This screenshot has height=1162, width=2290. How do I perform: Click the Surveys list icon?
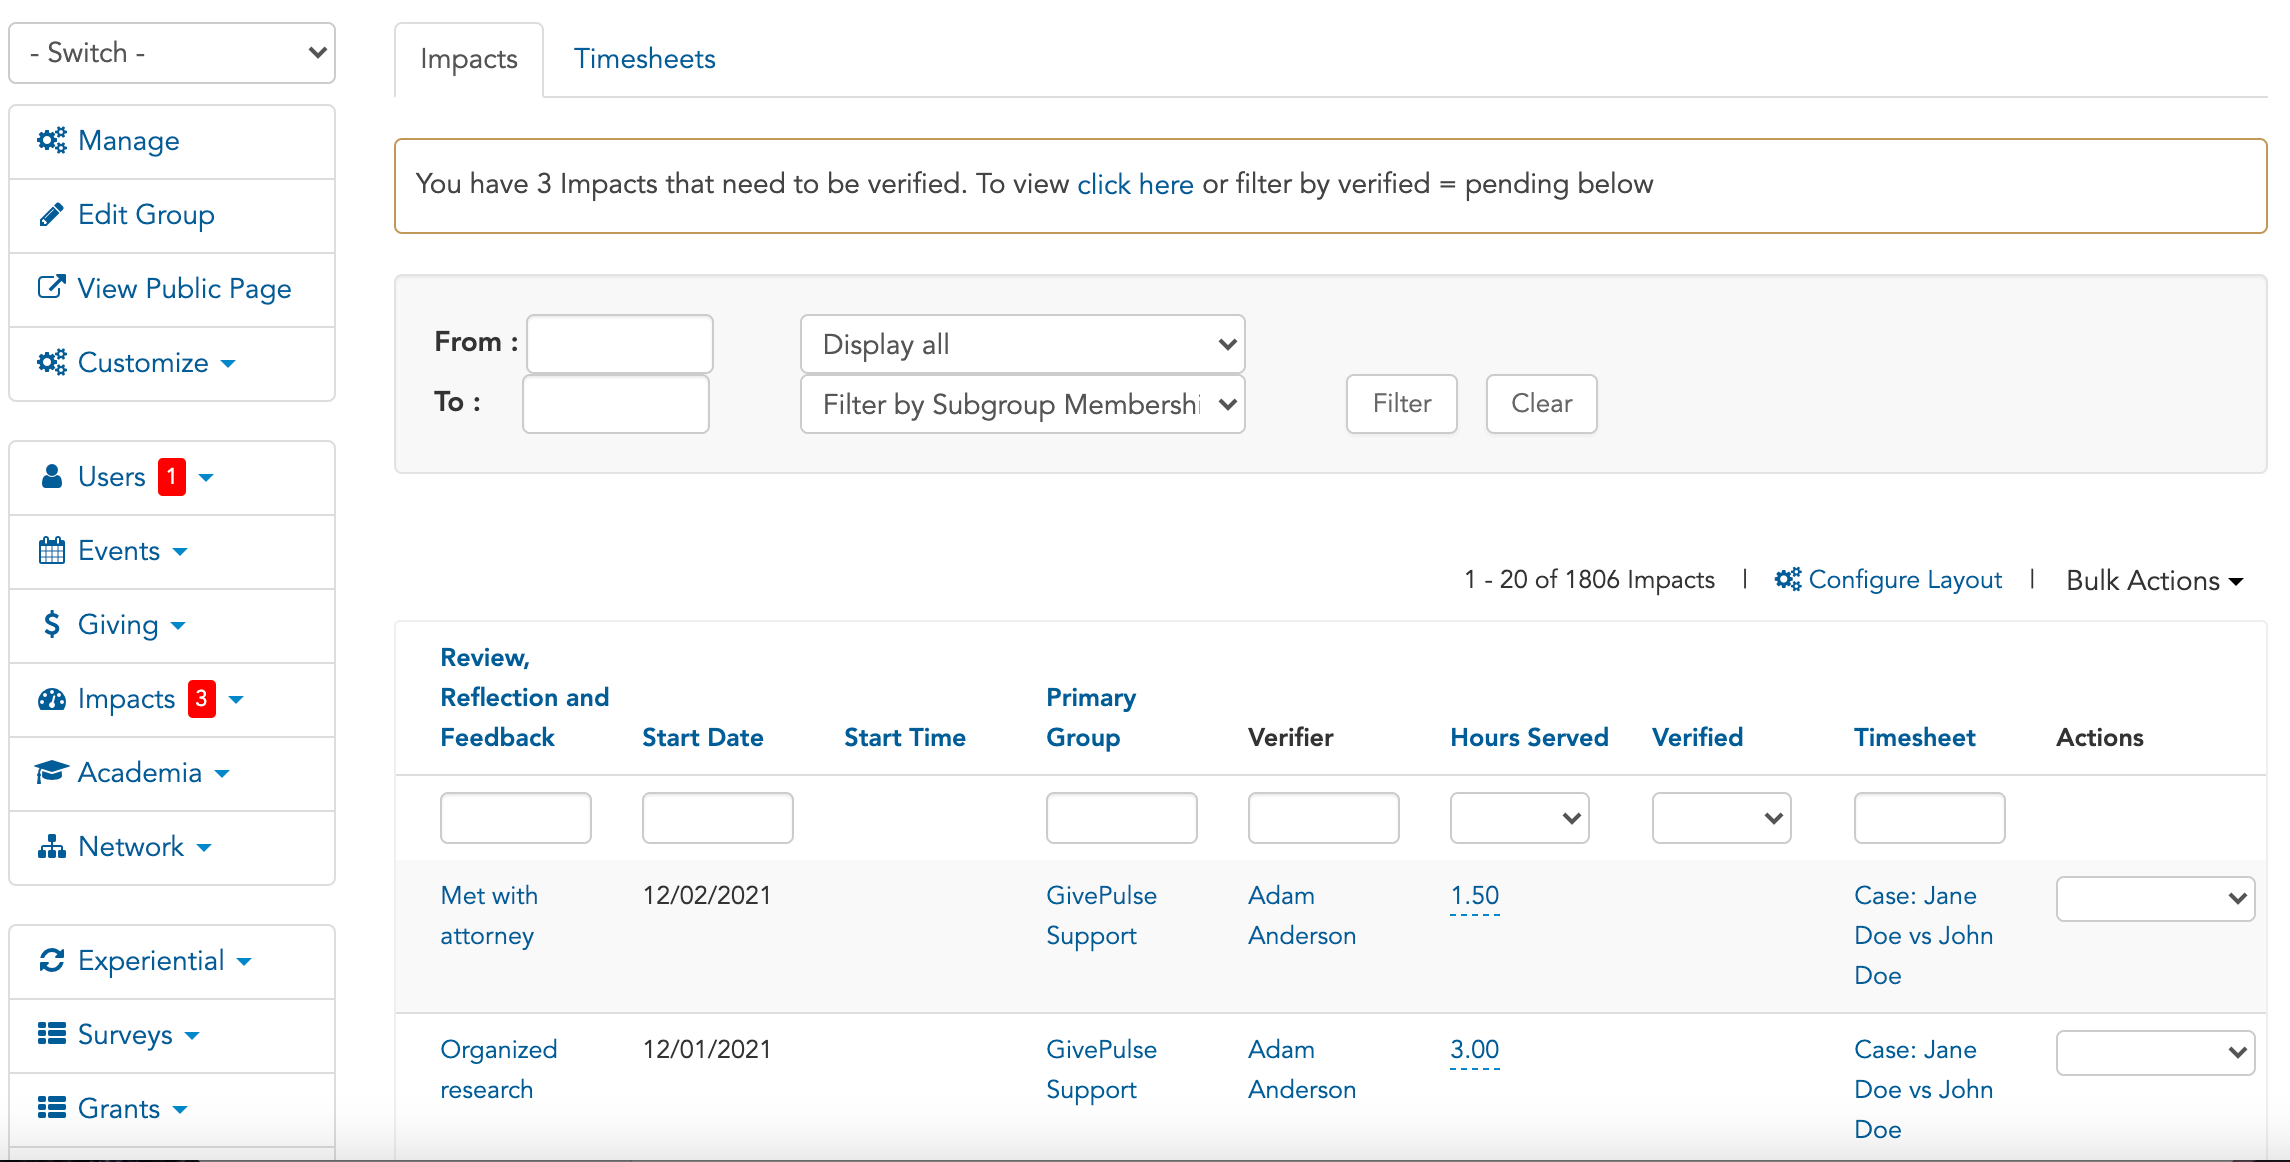pos(52,1034)
